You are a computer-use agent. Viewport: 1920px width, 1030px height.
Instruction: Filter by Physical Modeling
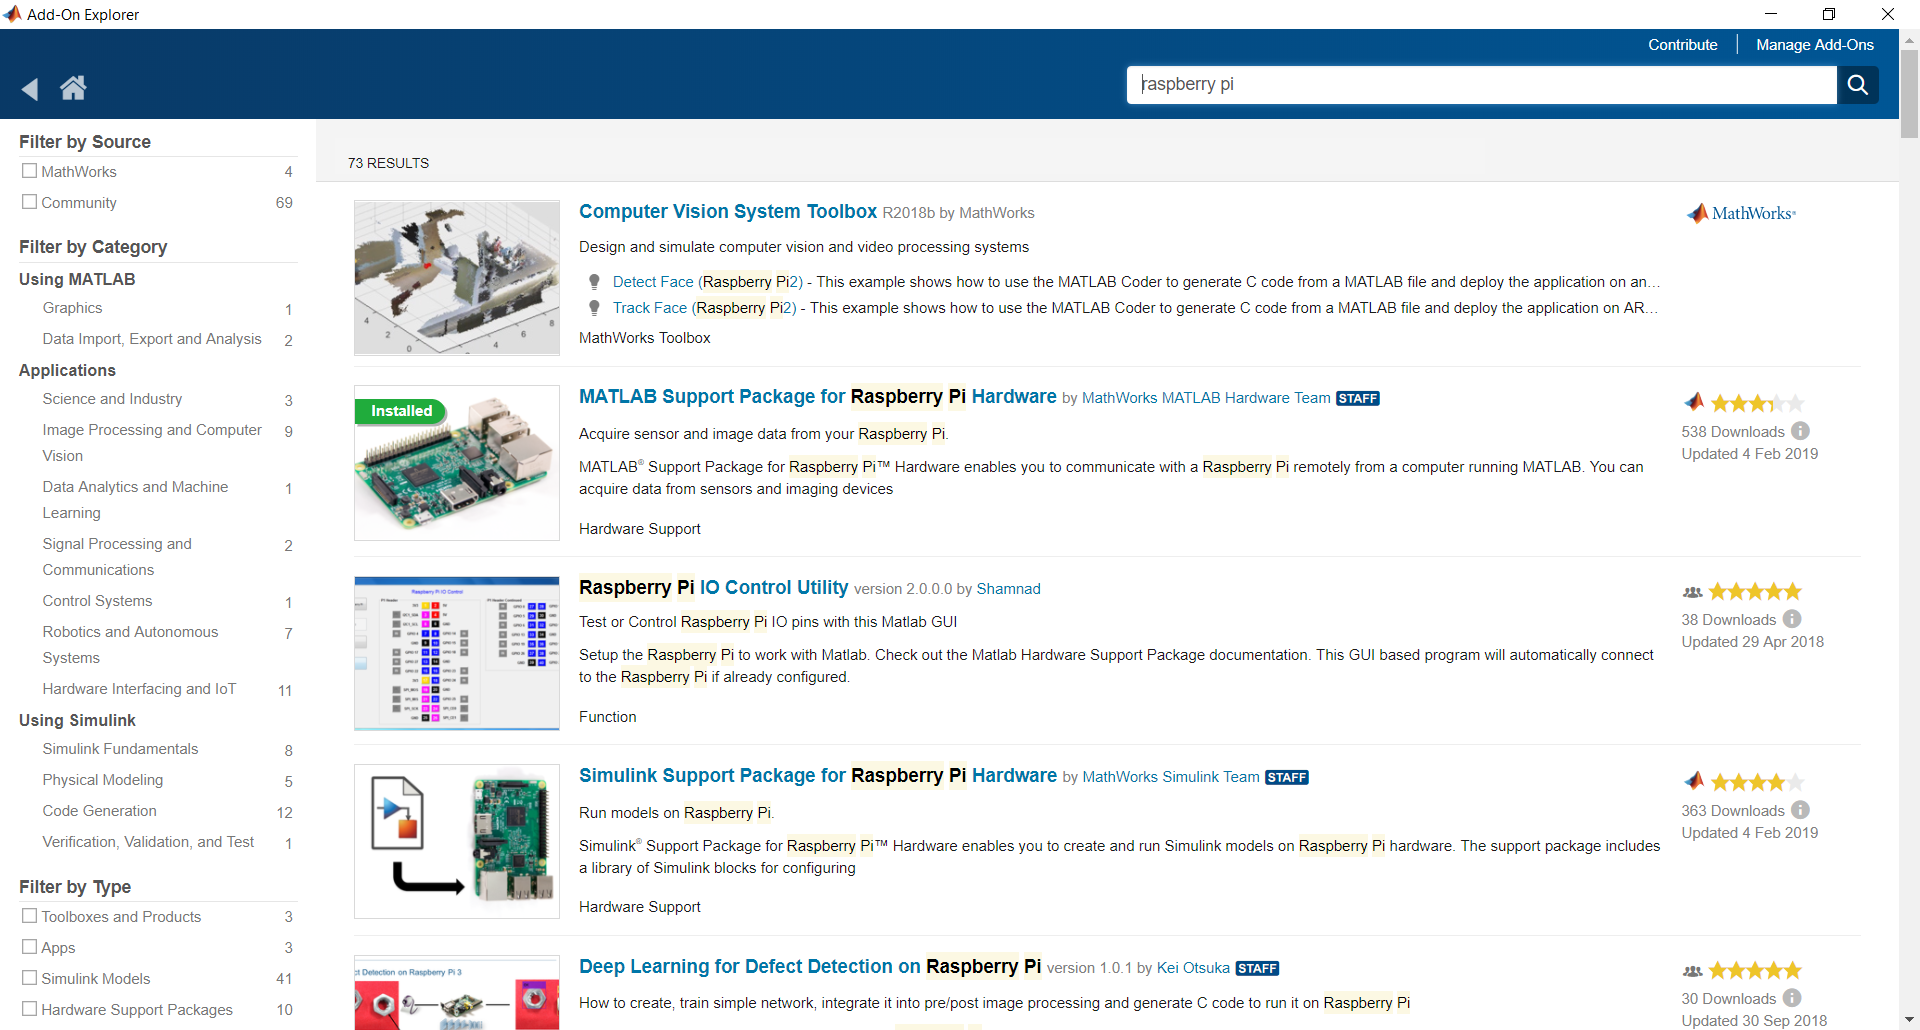tap(102, 780)
